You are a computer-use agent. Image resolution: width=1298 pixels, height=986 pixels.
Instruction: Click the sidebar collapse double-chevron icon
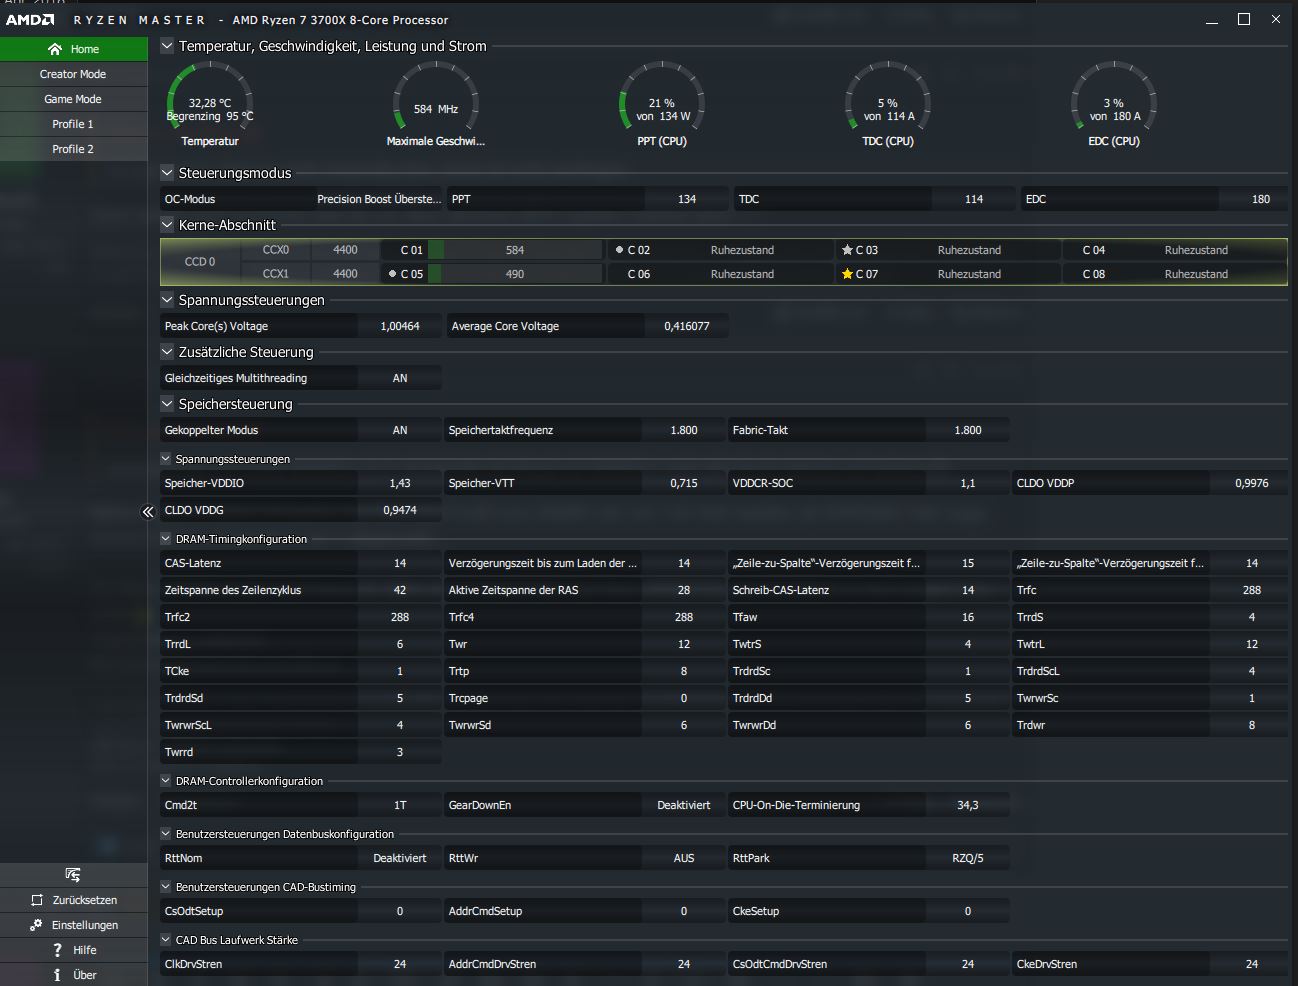148,512
